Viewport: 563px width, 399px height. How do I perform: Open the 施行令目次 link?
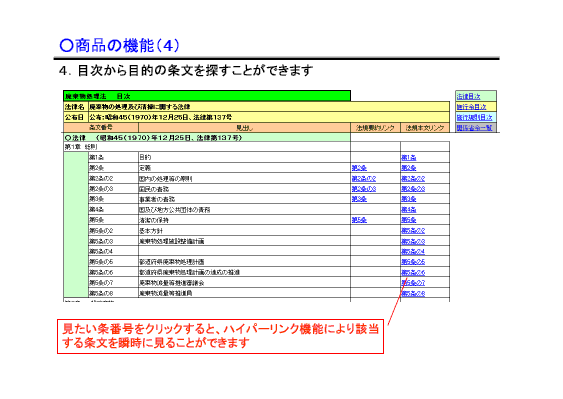click(471, 107)
